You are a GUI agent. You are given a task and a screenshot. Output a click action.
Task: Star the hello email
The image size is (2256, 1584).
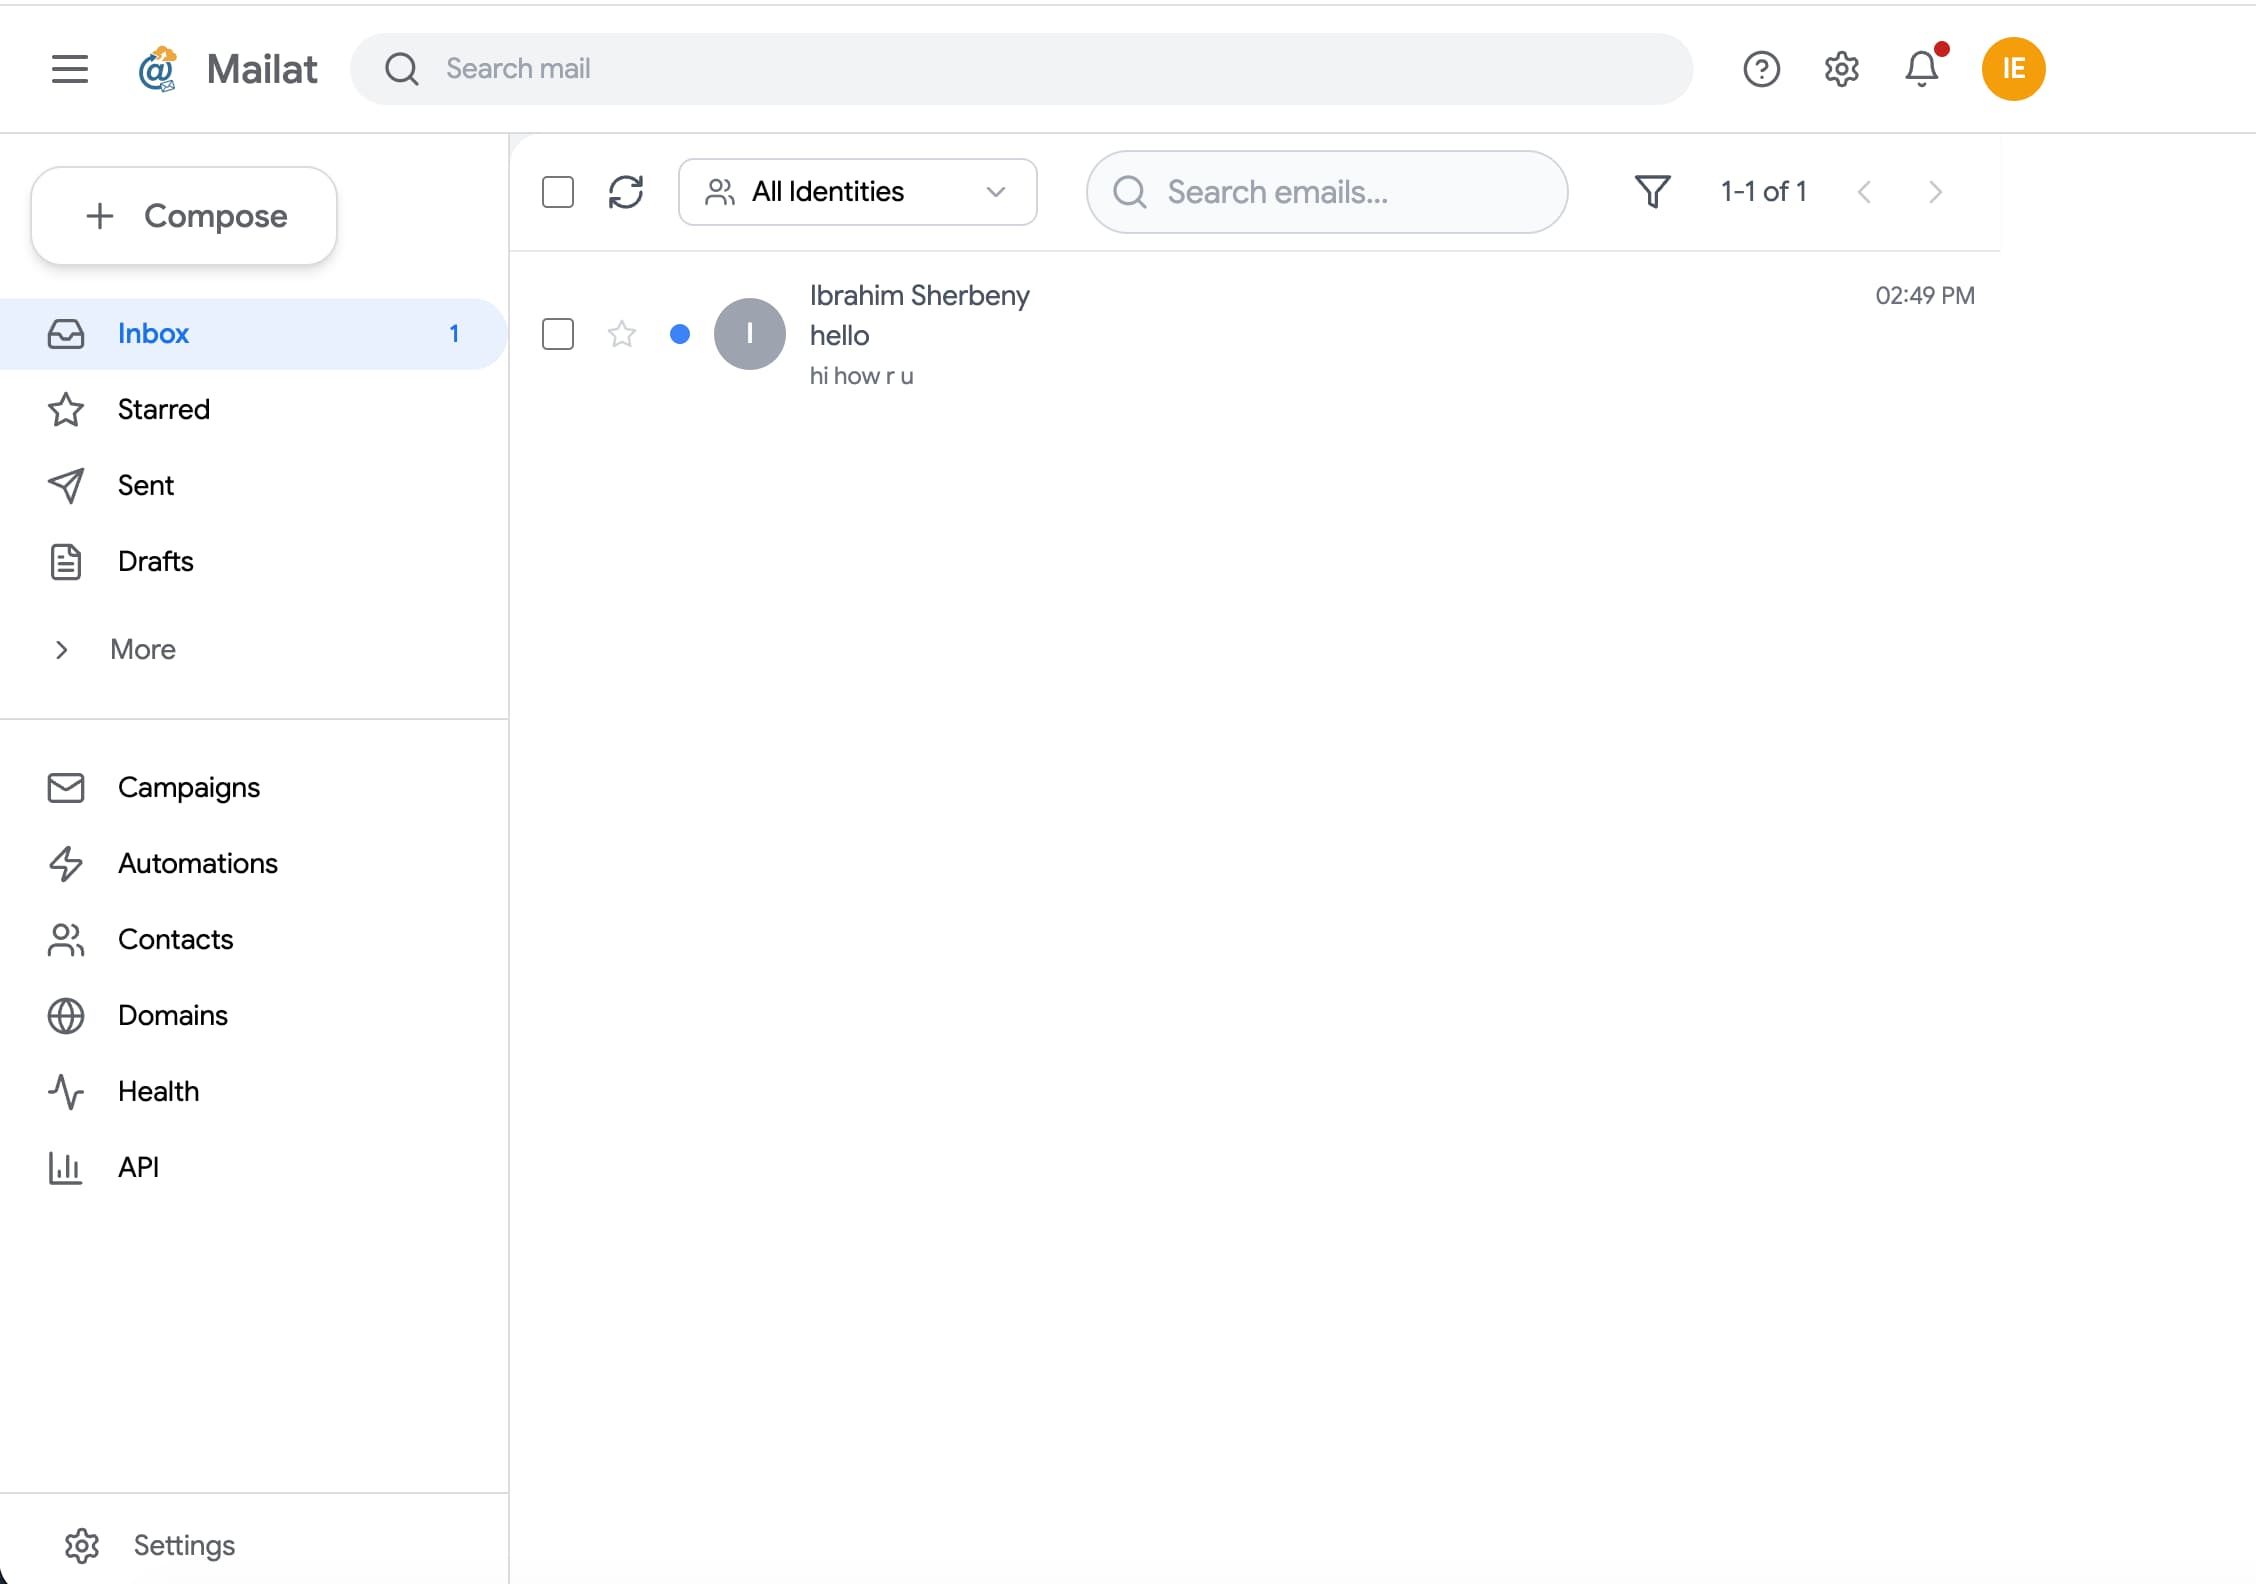coord(621,334)
